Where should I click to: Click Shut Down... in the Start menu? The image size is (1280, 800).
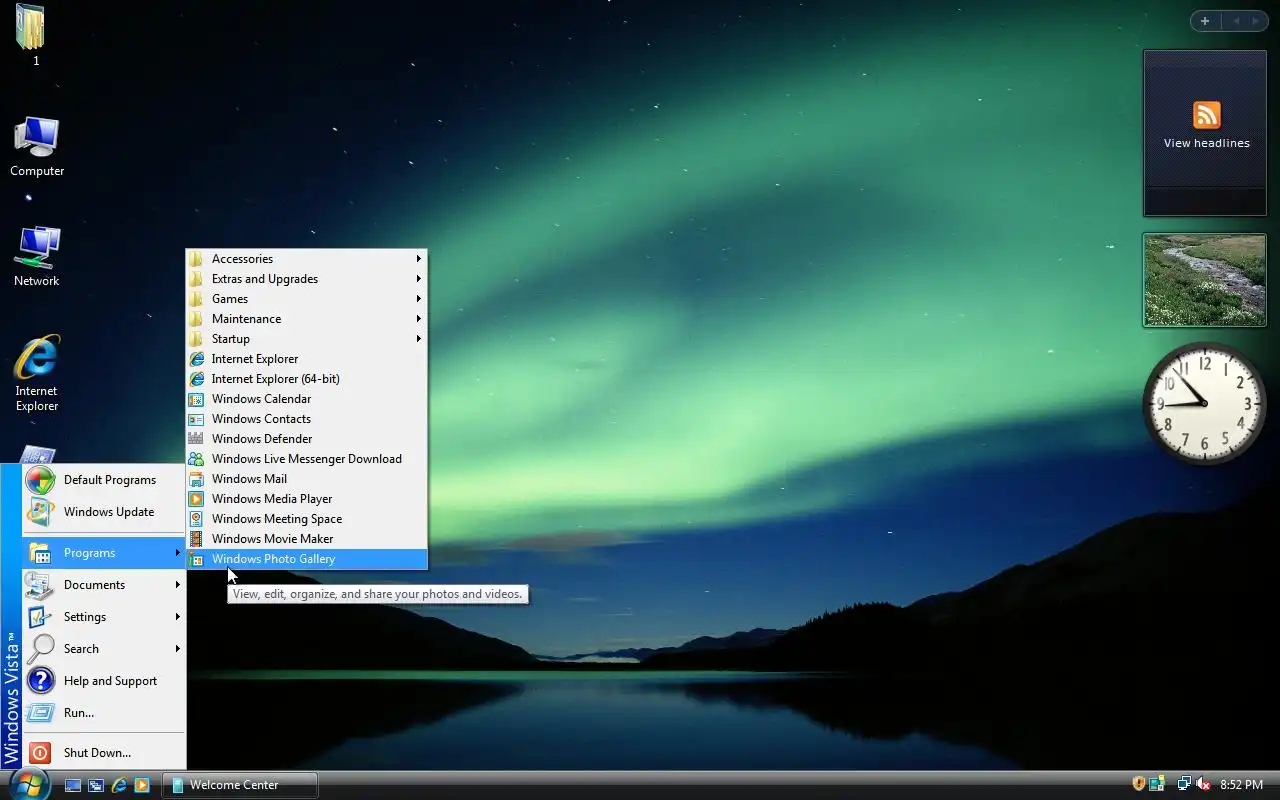[103, 753]
